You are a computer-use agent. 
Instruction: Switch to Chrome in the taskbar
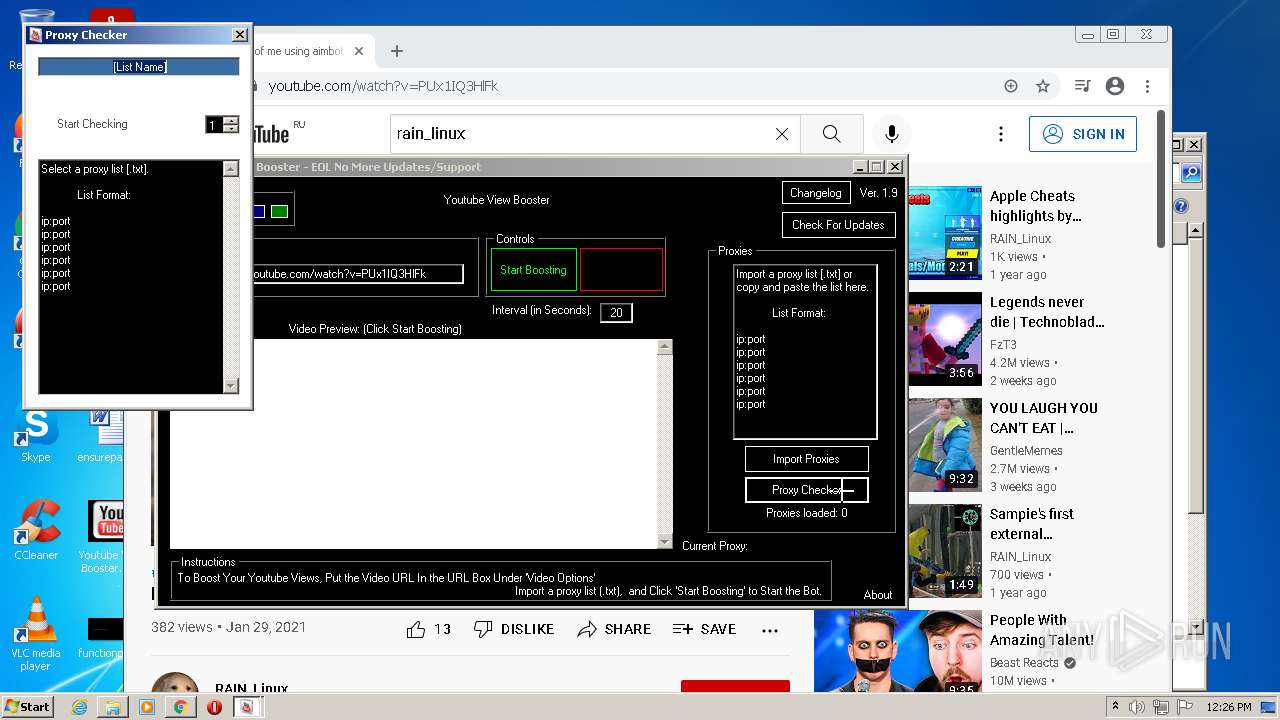click(x=180, y=707)
